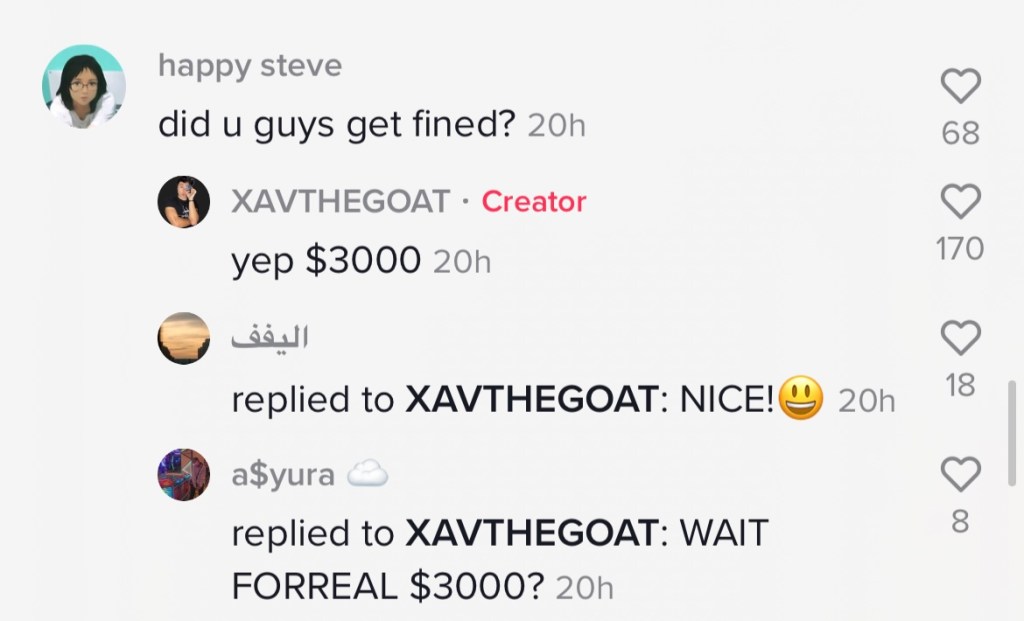Tap the XAVTHEGOAT creator username

click(340, 201)
